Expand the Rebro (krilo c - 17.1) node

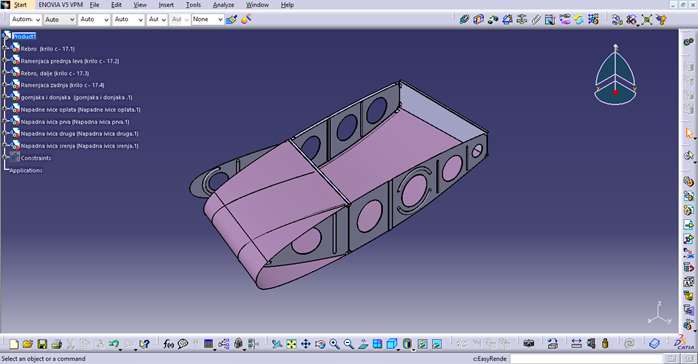tap(5, 48)
